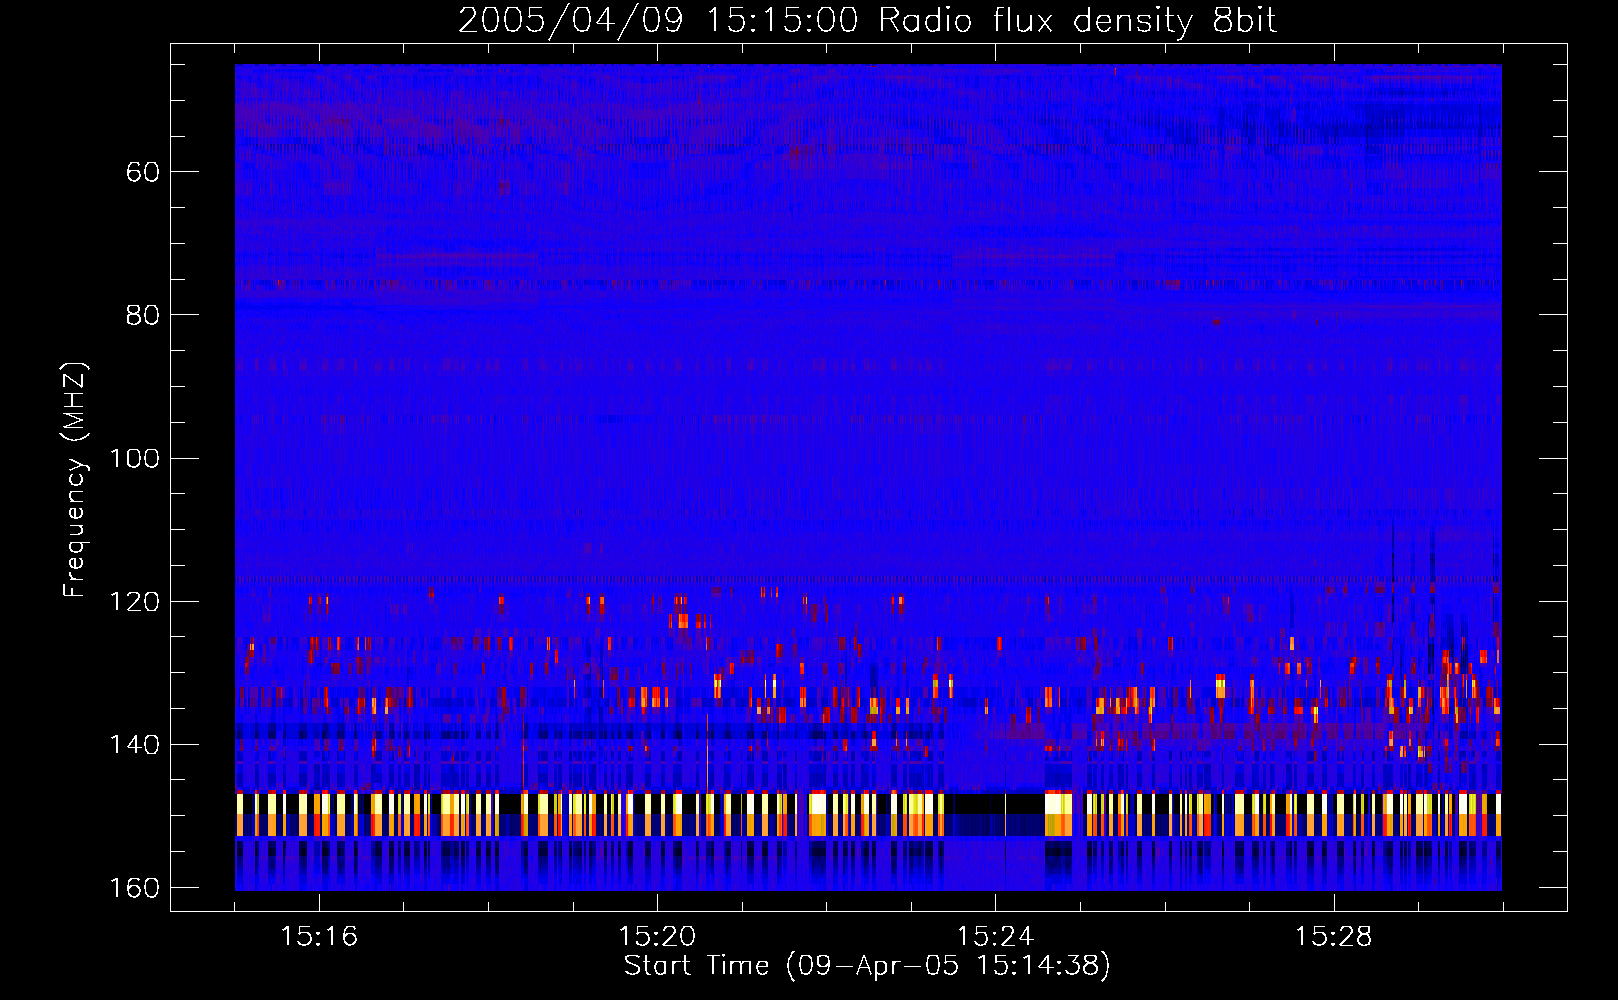Click the plot title '2005/04/09 15:15:00 Radio flux density 8bit'

tap(867, 21)
